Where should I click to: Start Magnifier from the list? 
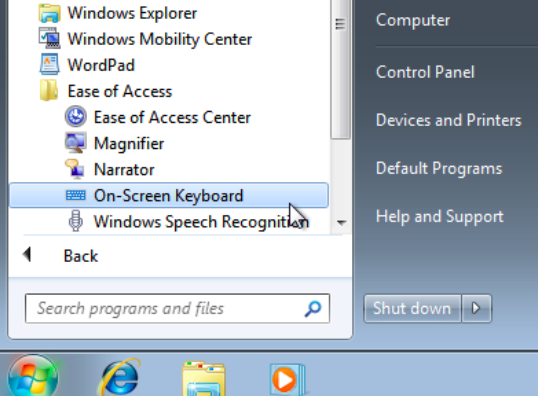[129, 143]
